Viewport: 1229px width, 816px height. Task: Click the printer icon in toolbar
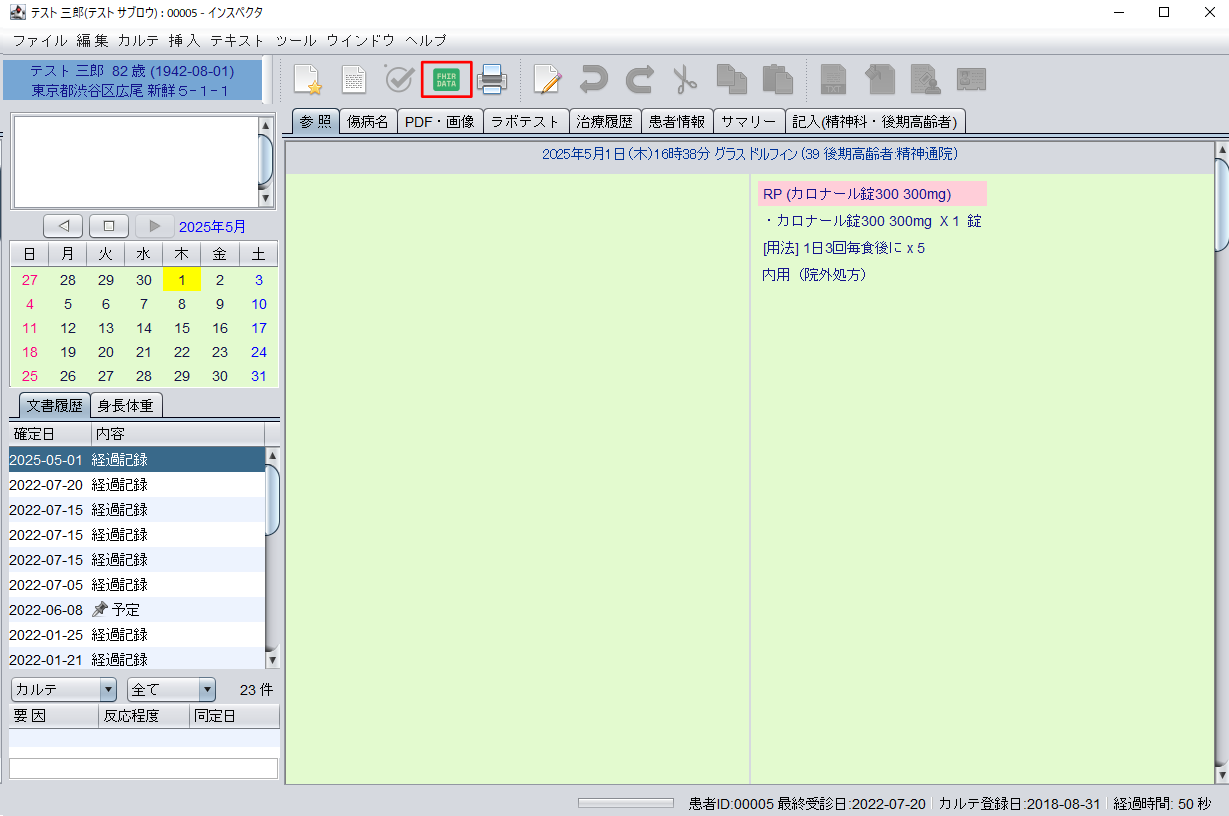(492, 79)
